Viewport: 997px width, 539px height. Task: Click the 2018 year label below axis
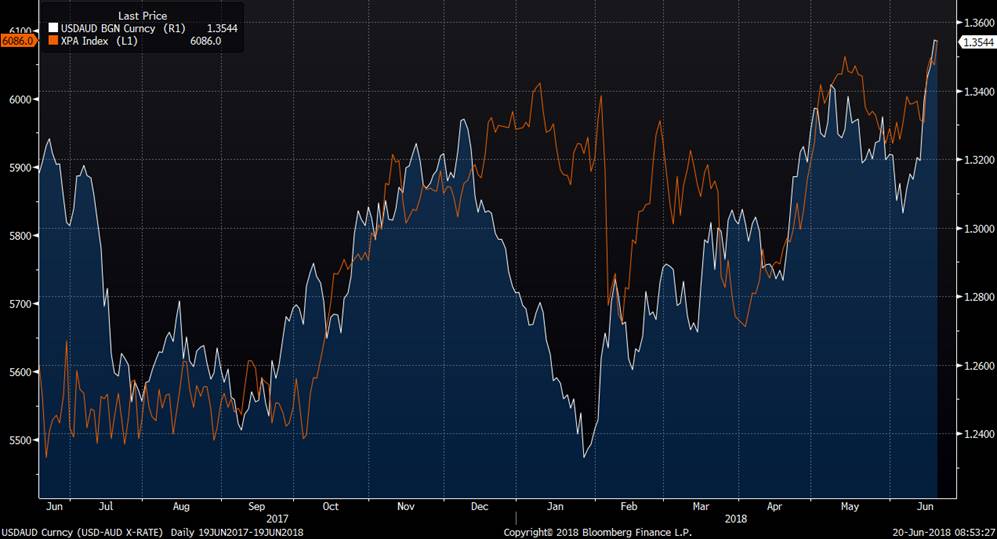coord(737,519)
